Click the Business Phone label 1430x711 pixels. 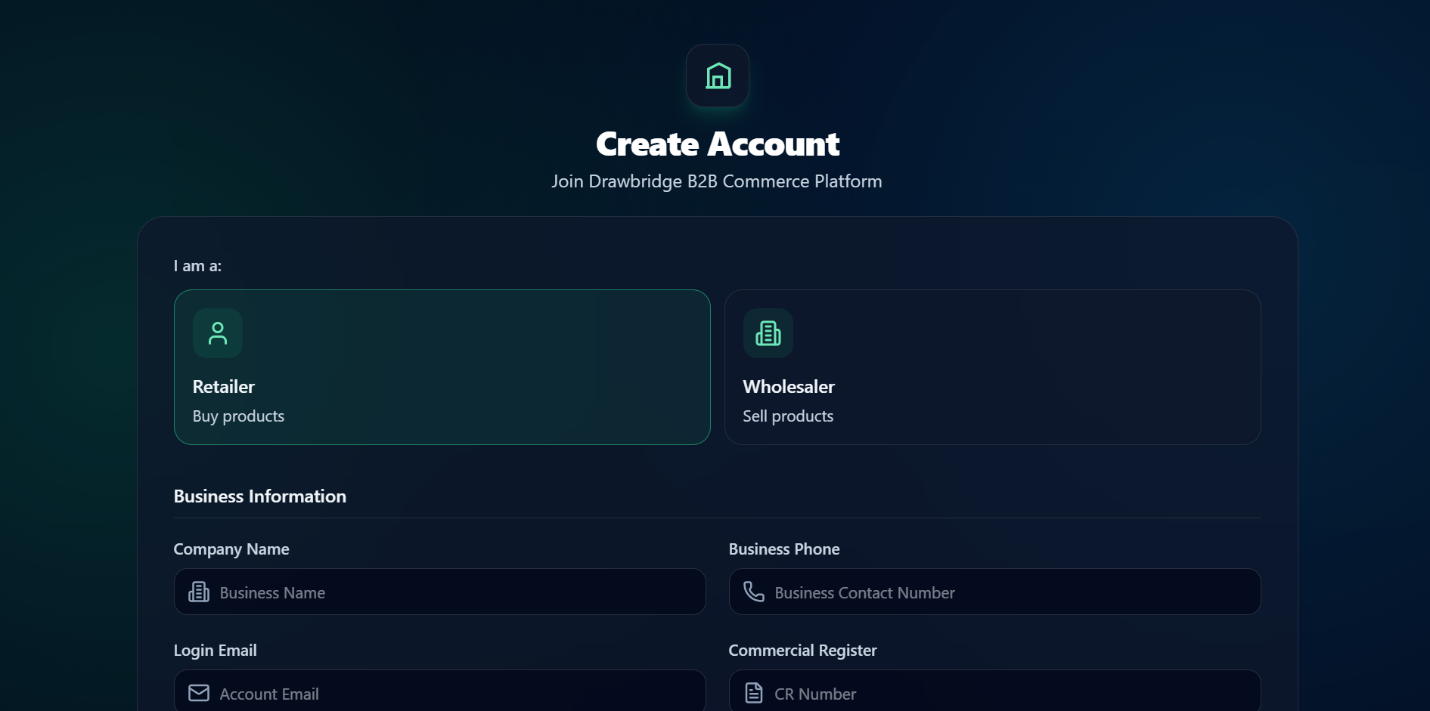[784, 549]
